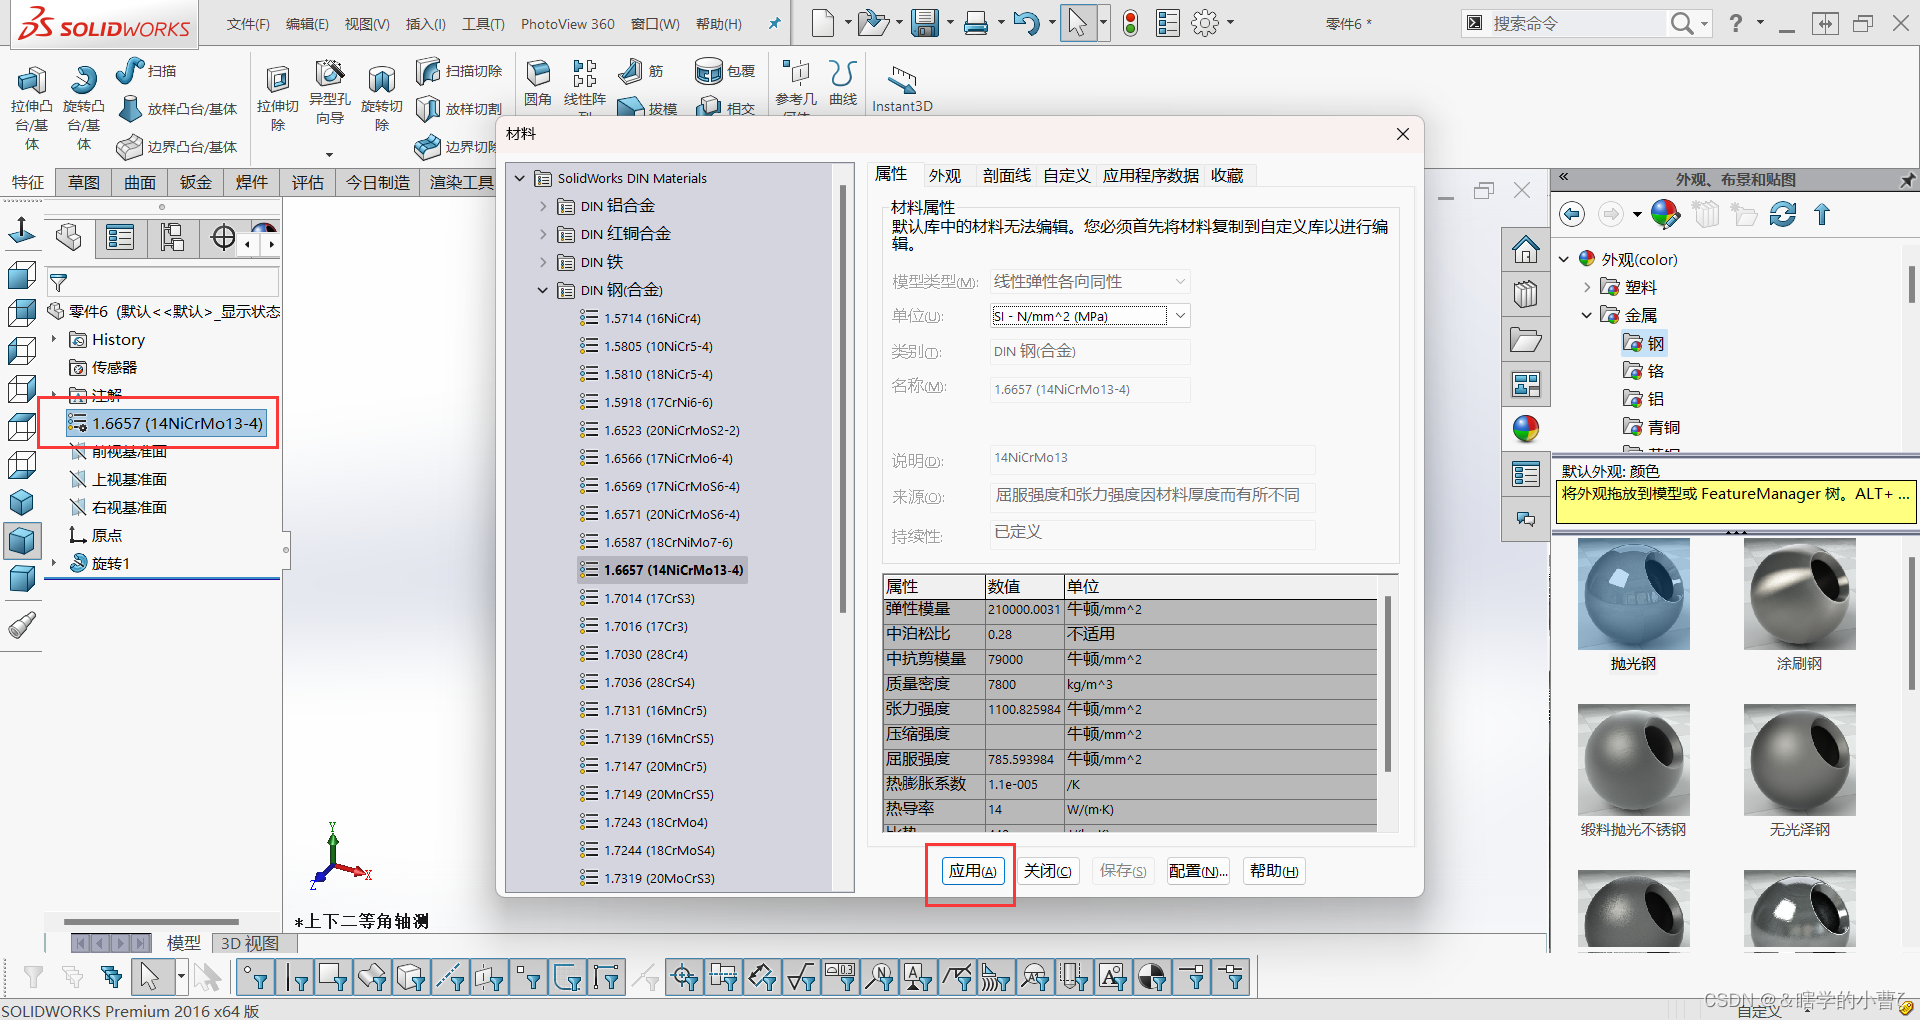Open the Hole Wizard (异型孔向导) tool
Screen dimensions: 1920x1020
(x=329, y=91)
